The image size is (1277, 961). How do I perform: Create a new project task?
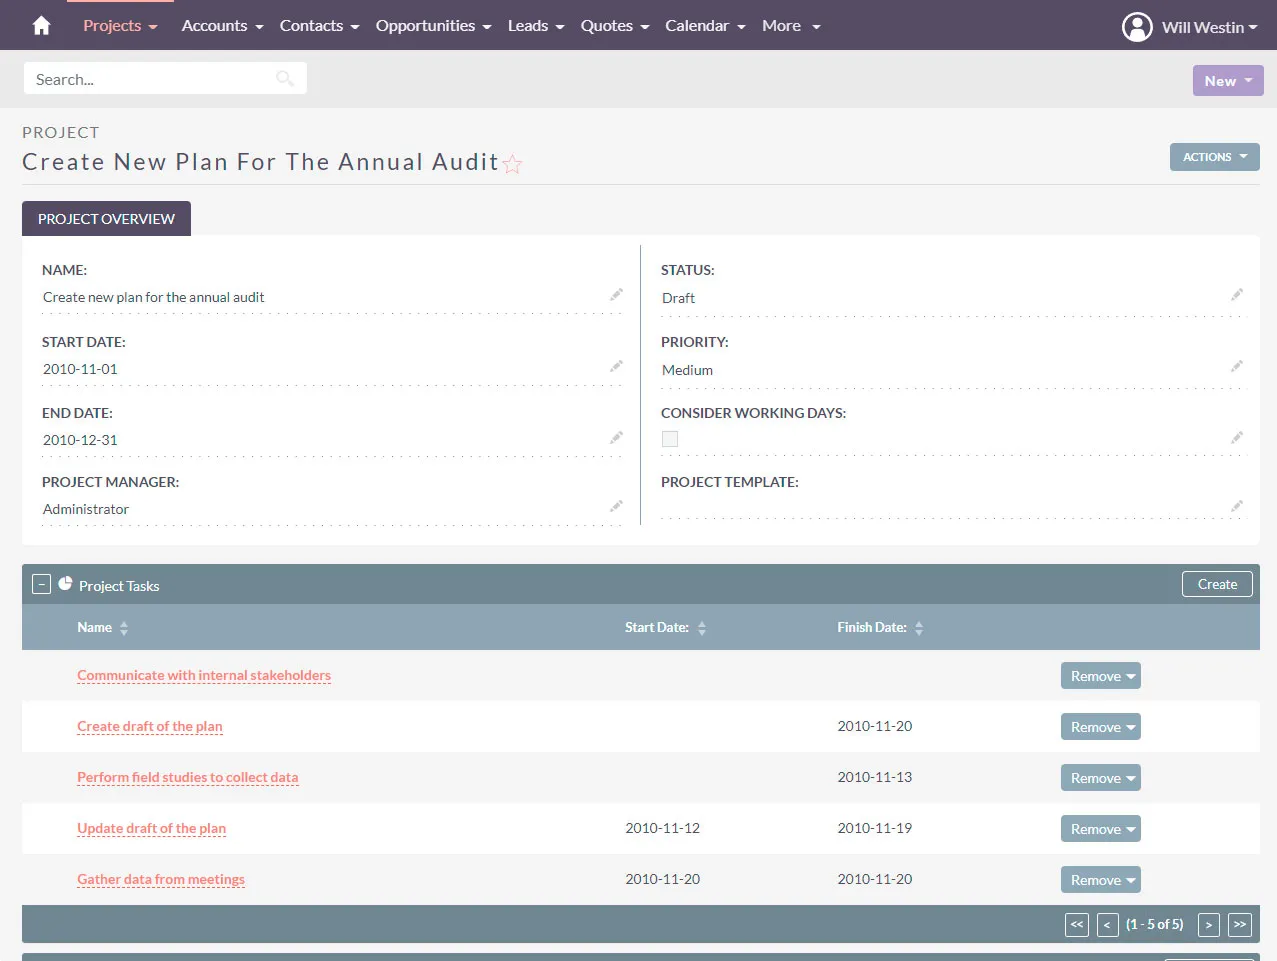pos(1217,584)
